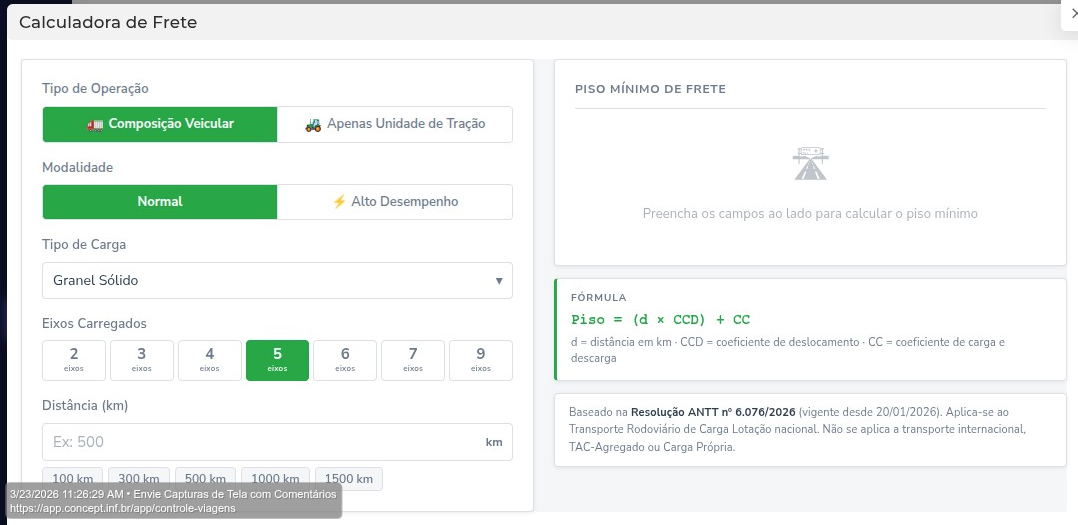Choose the 1500 km preset button

tap(349, 478)
